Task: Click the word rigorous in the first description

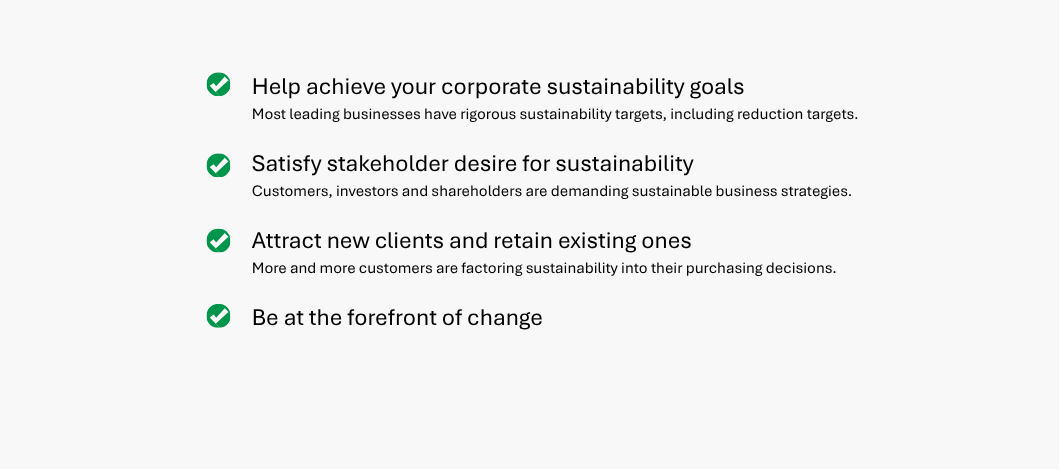Action: click(x=487, y=115)
